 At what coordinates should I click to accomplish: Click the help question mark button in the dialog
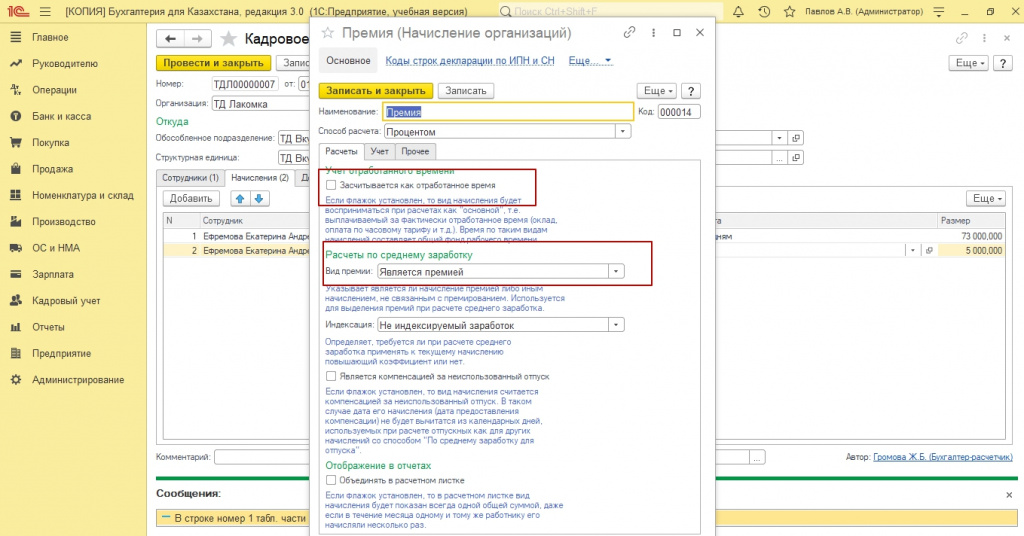[x=693, y=91]
